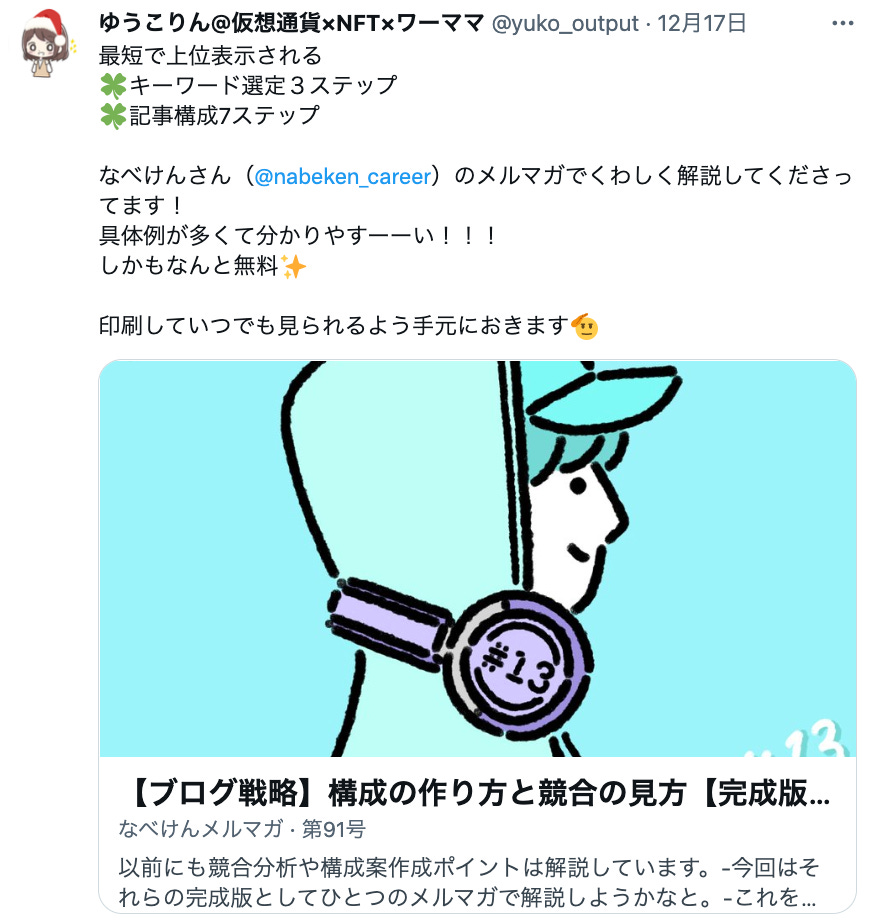Open the @yuko_output handle link
This screenshot has width=876, height=922.
(x=565, y=24)
